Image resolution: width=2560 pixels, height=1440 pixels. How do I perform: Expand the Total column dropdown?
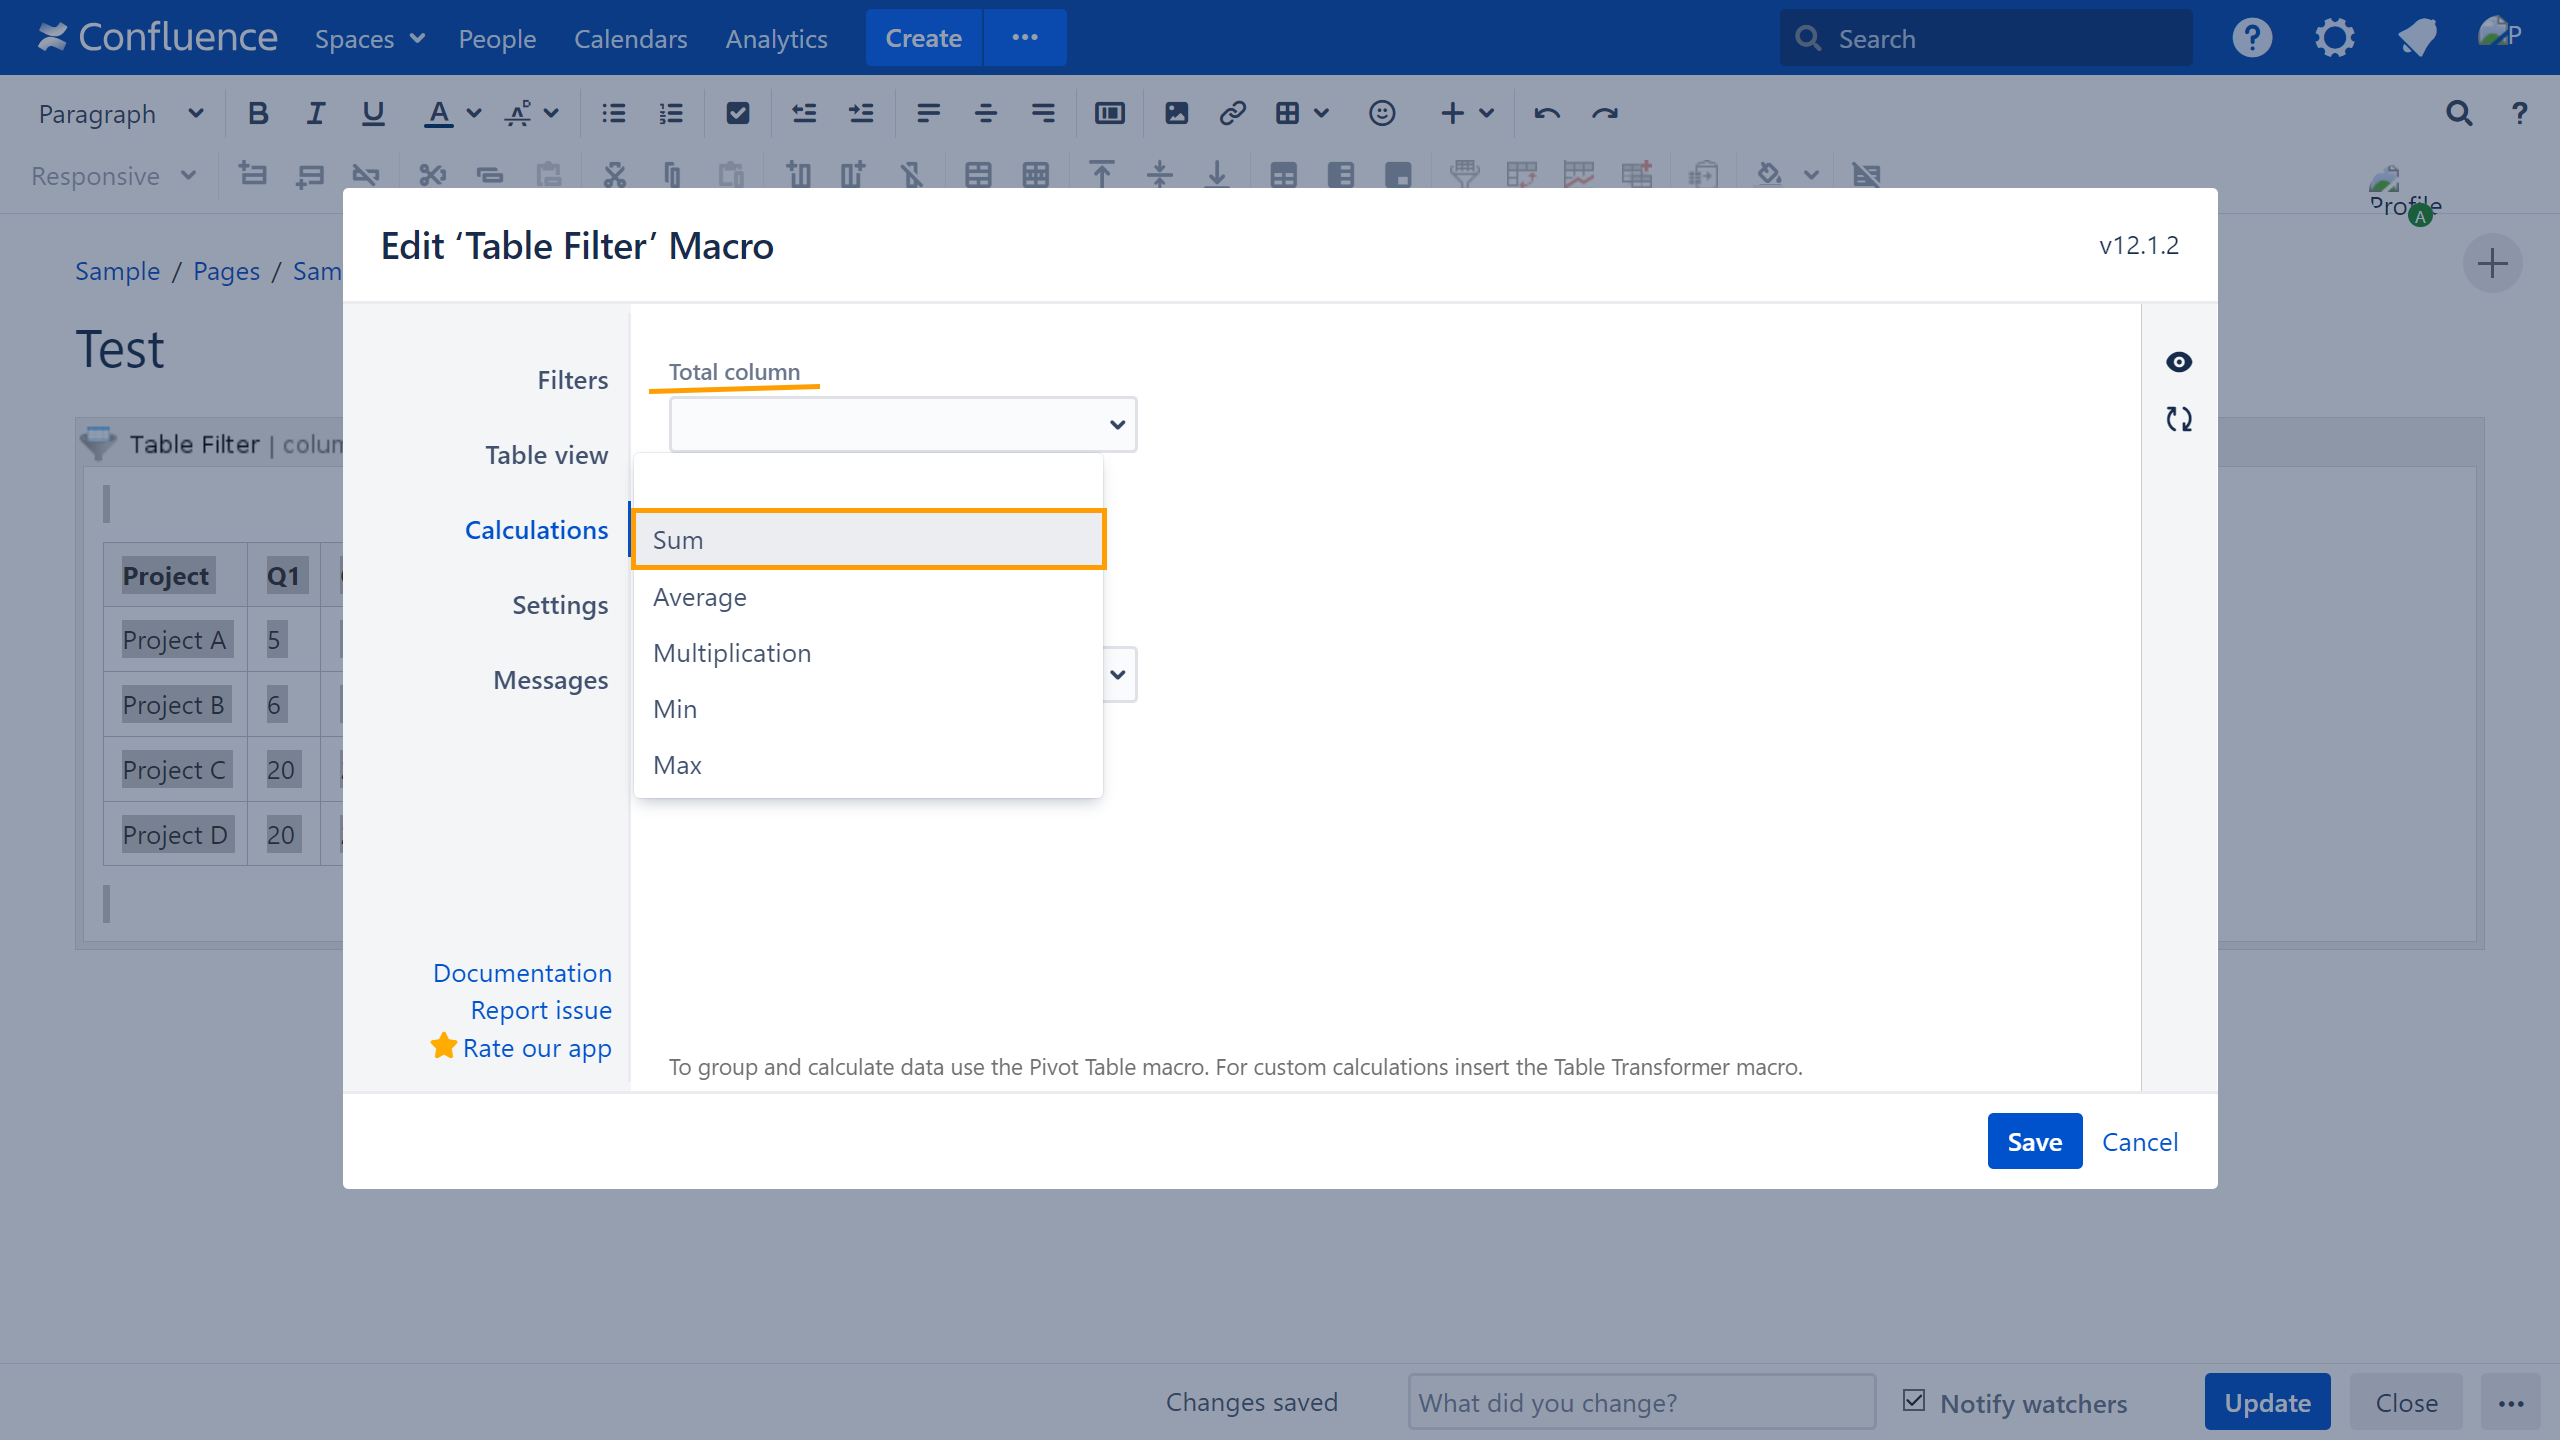902,425
